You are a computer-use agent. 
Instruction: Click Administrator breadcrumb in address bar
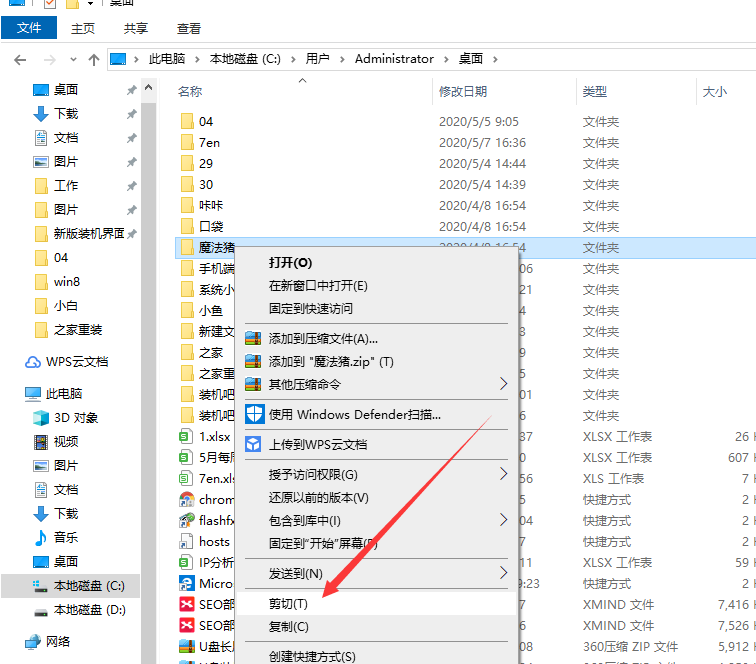tap(394, 59)
